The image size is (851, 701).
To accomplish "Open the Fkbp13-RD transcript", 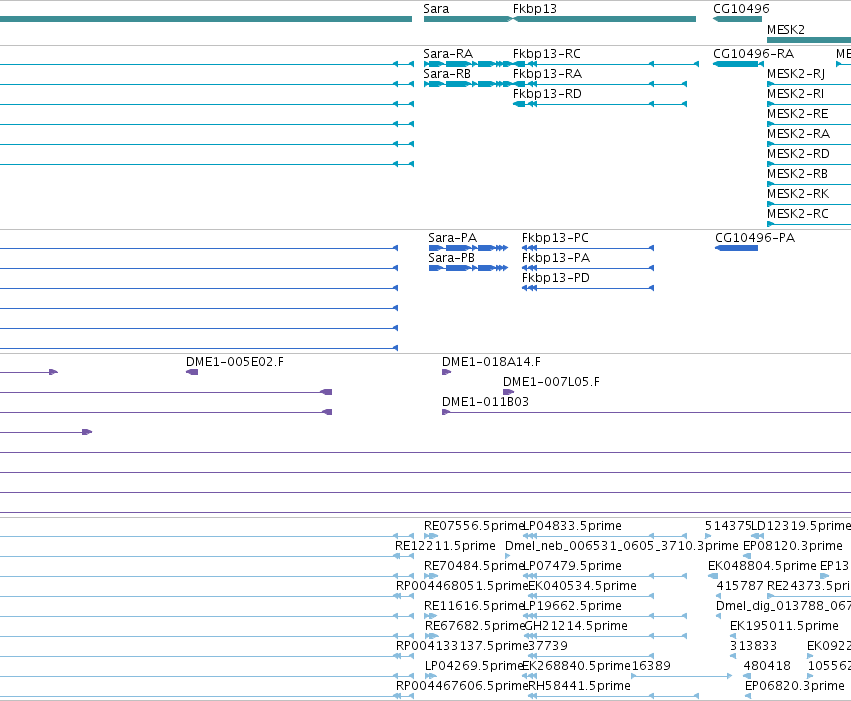I will click(x=600, y=104).
